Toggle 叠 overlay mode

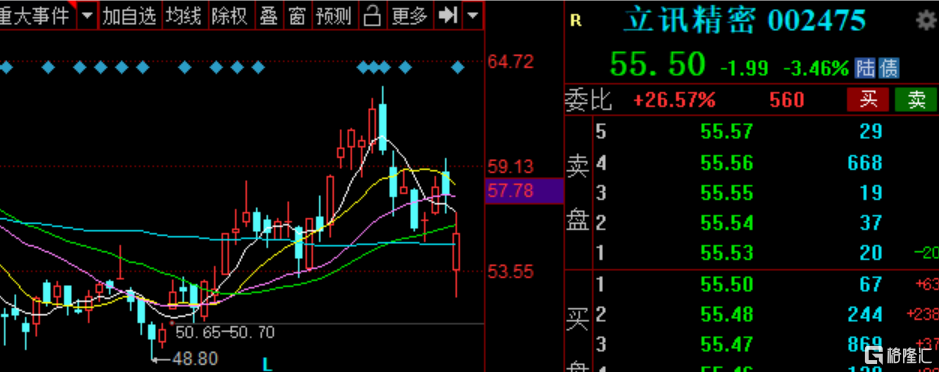pos(268,16)
